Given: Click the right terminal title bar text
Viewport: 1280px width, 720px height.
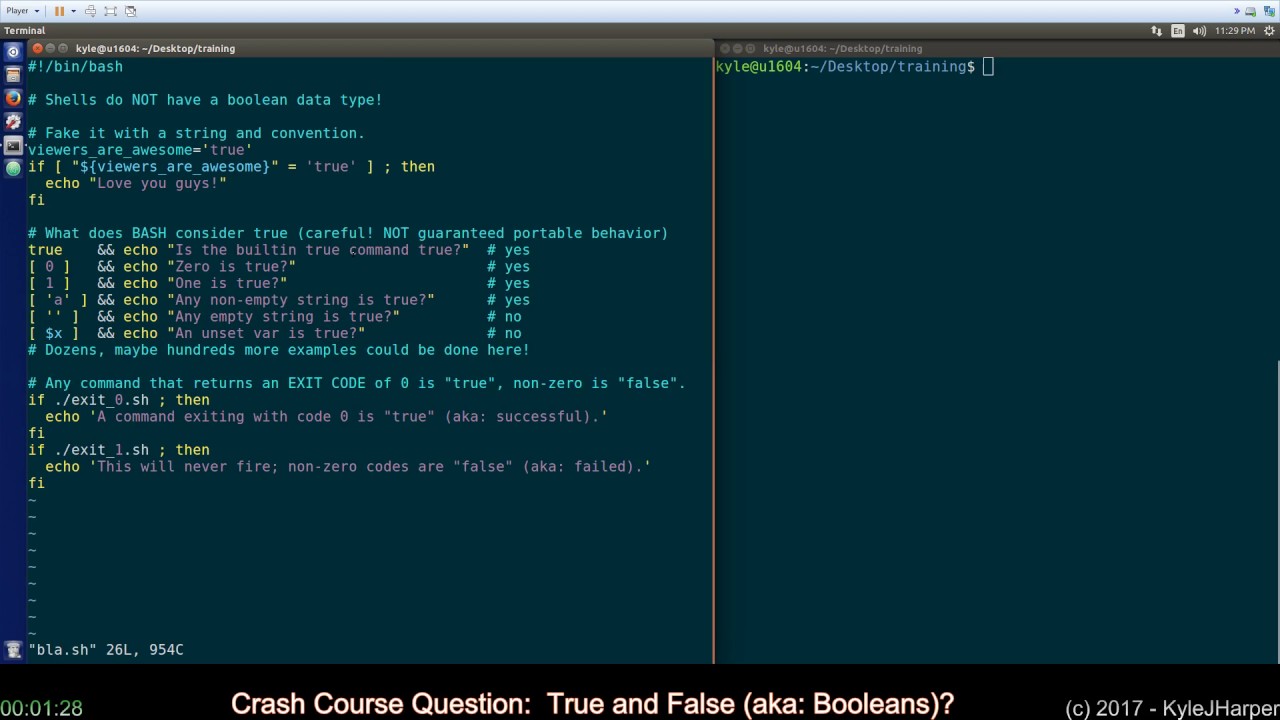Looking at the screenshot, I should coord(842,48).
